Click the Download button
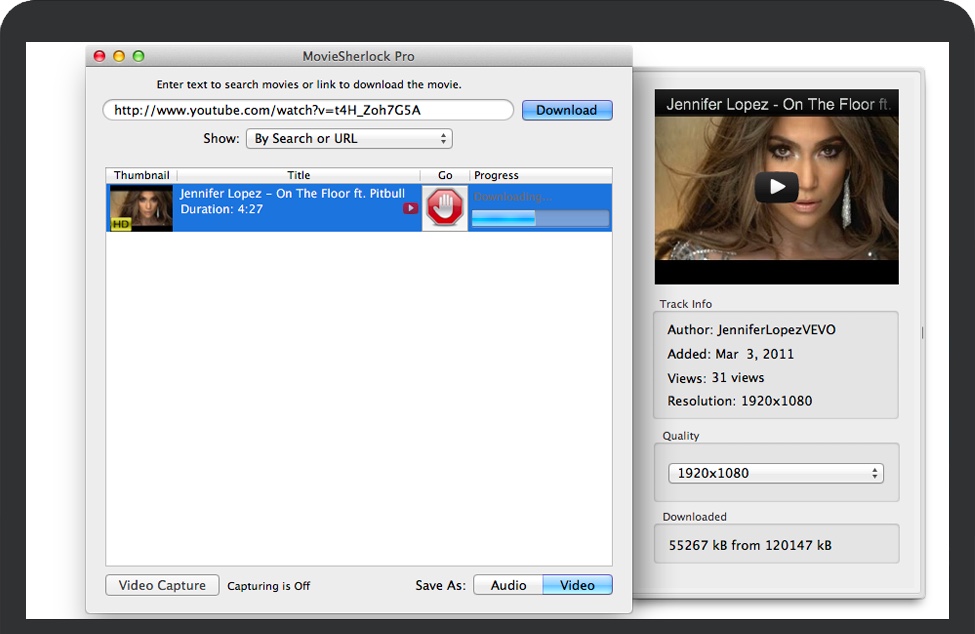Image resolution: width=975 pixels, height=634 pixels. coord(566,110)
